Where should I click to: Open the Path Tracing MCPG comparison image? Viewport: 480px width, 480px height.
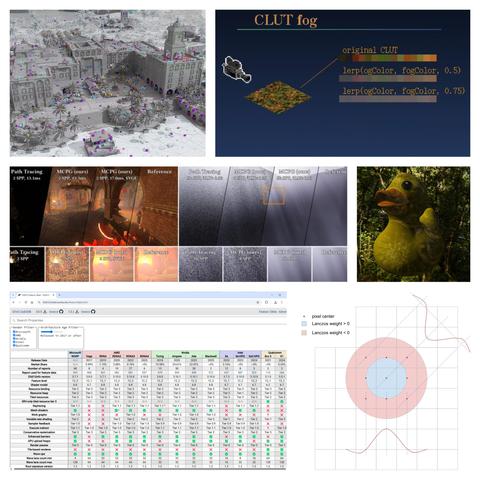point(178,224)
